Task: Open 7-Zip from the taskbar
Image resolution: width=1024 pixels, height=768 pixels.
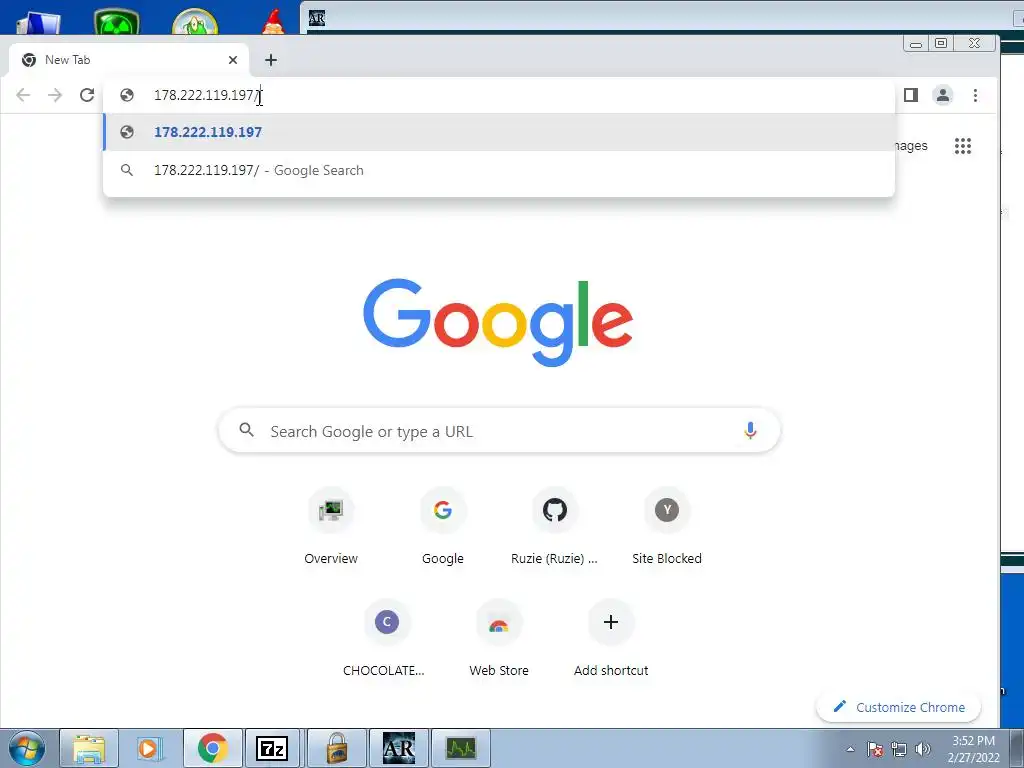Action: point(272,748)
